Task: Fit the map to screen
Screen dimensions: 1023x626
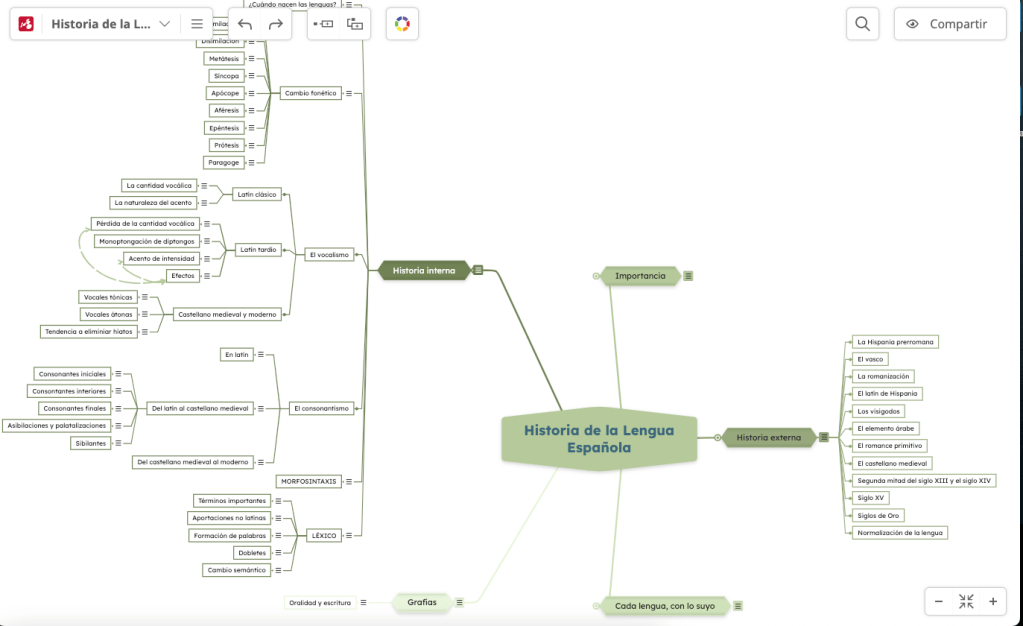Action: [x=966, y=601]
